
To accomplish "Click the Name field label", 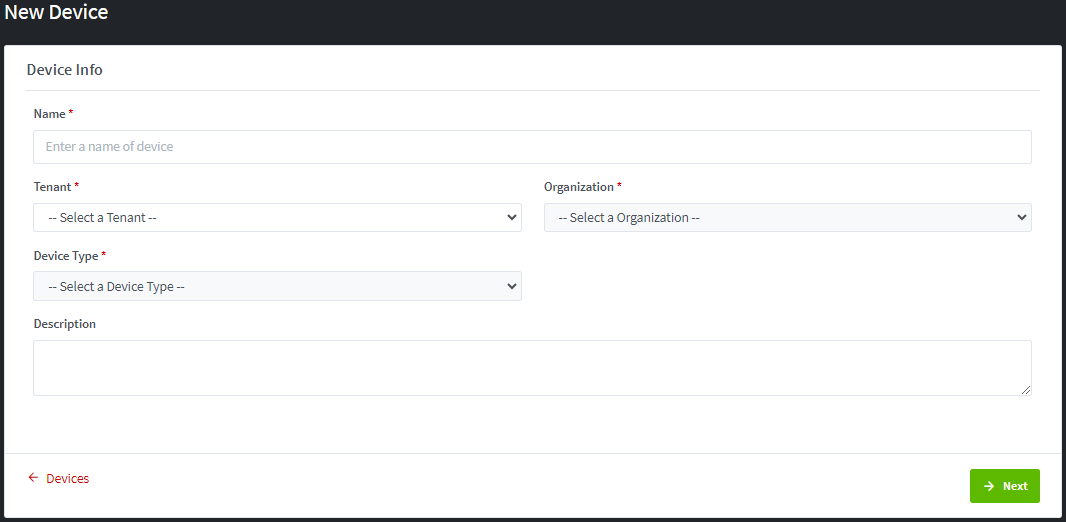I will point(49,114).
